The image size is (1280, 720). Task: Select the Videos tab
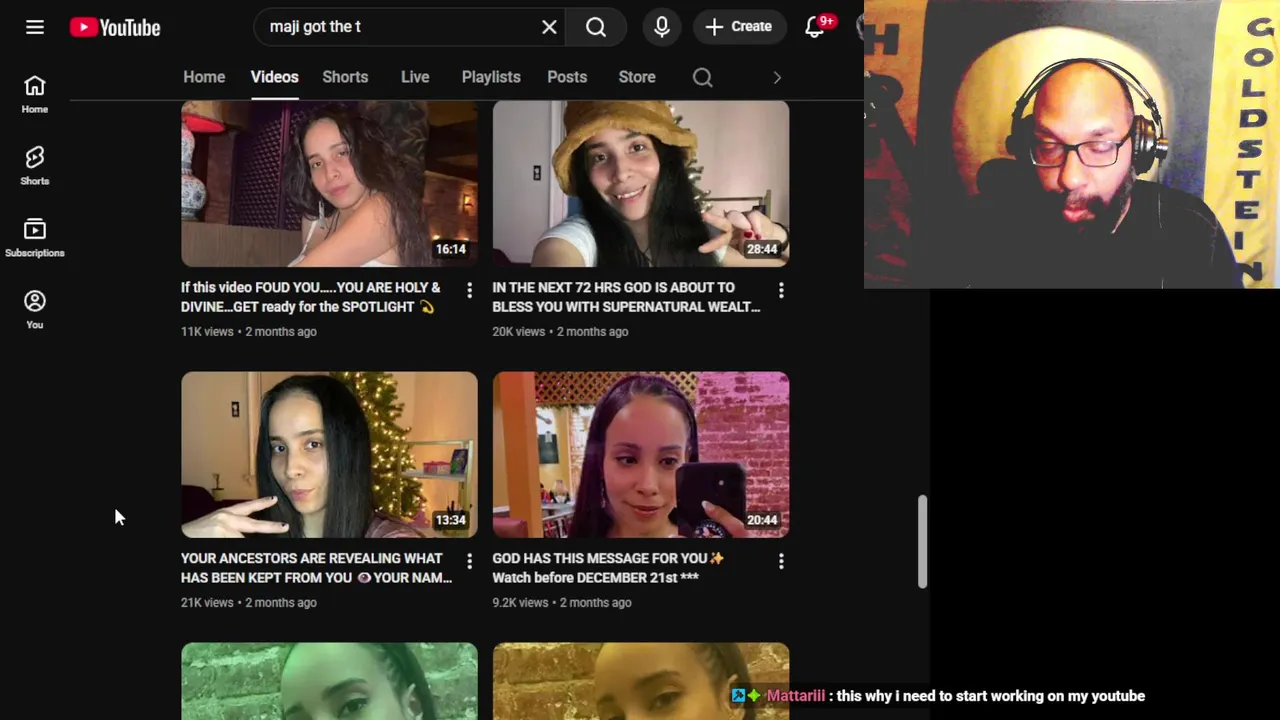point(274,77)
